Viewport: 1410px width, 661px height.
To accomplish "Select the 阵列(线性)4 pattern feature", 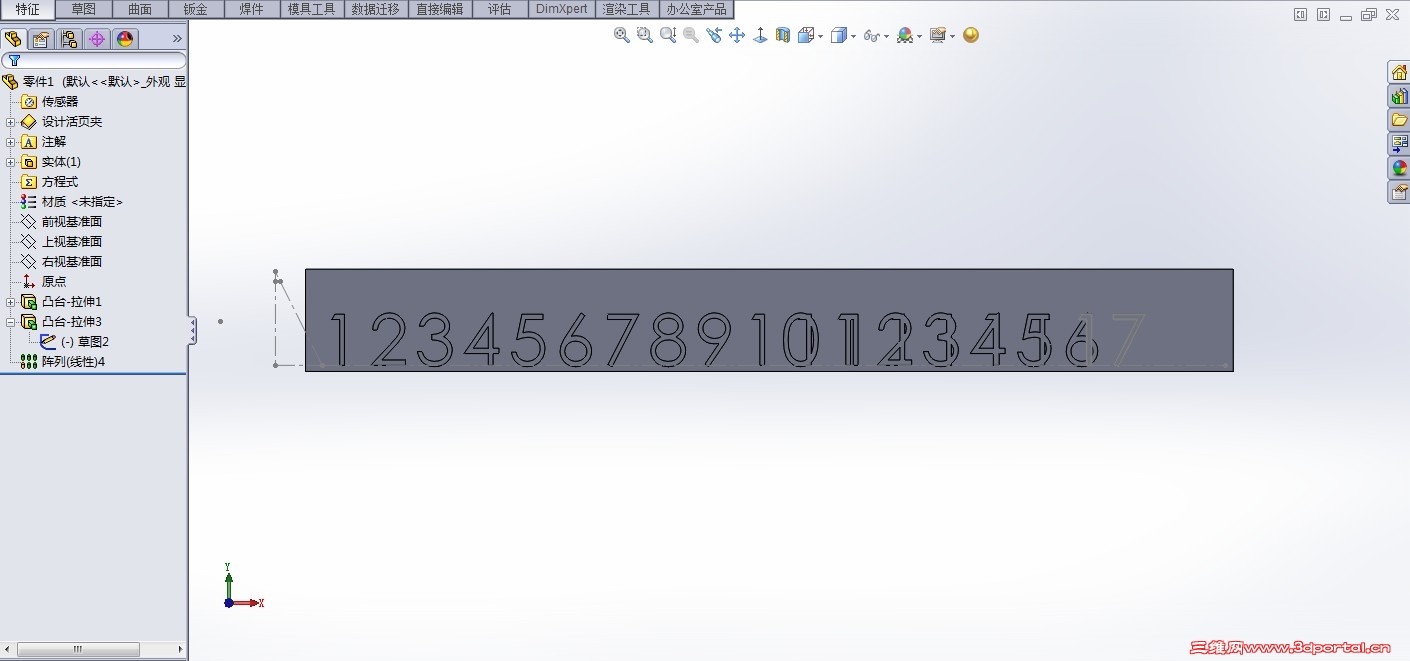I will tap(62, 362).
